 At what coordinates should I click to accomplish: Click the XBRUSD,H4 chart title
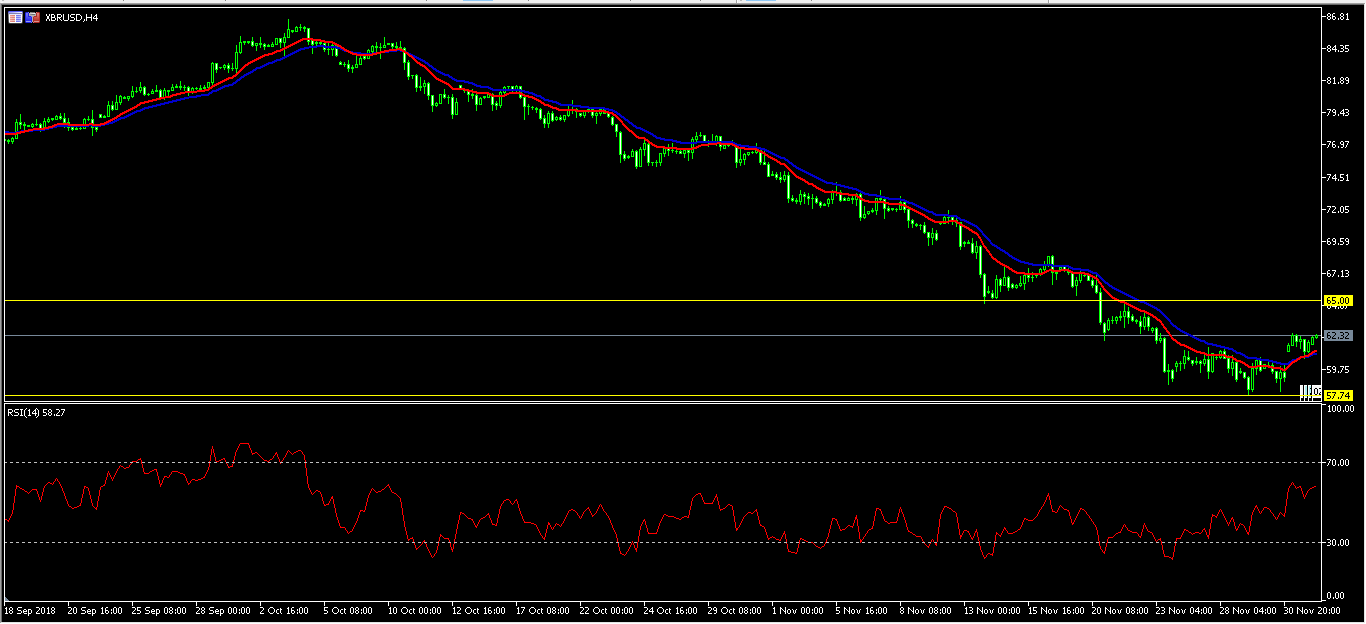[71, 17]
